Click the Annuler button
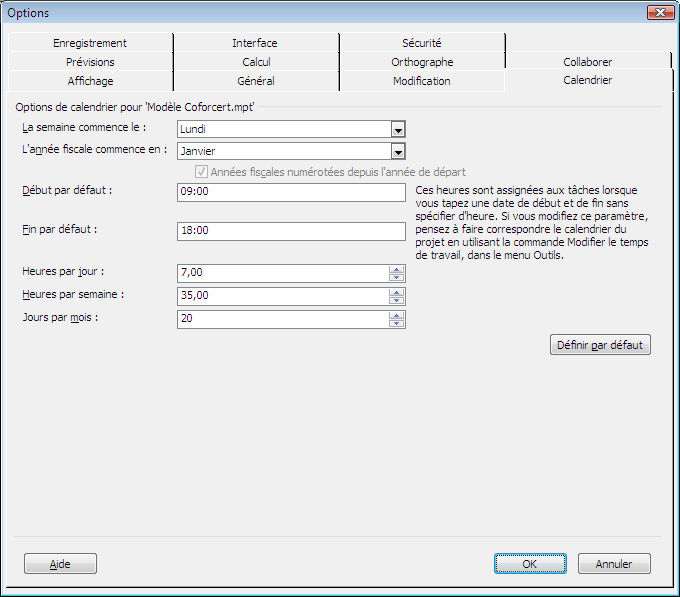Screen dimensions: 680x597 point(614,564)
